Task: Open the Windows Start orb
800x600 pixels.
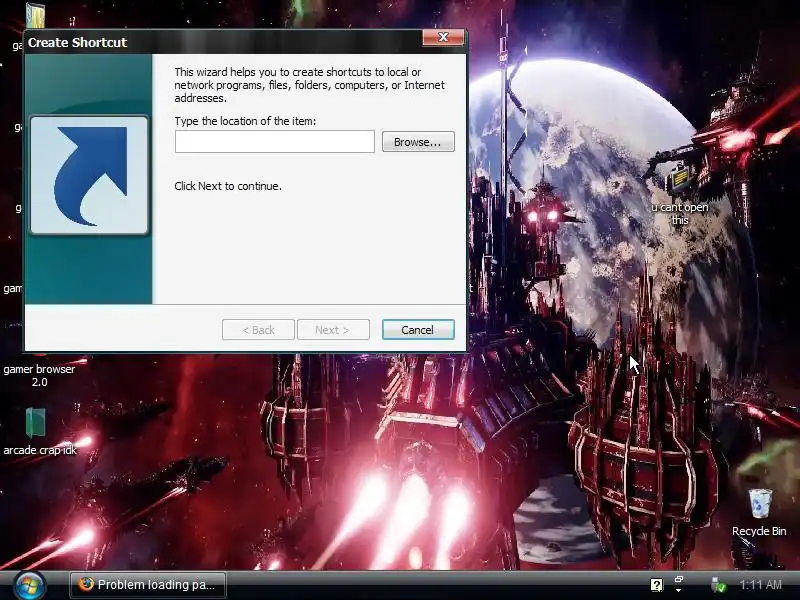Action: tap(29, 585)
